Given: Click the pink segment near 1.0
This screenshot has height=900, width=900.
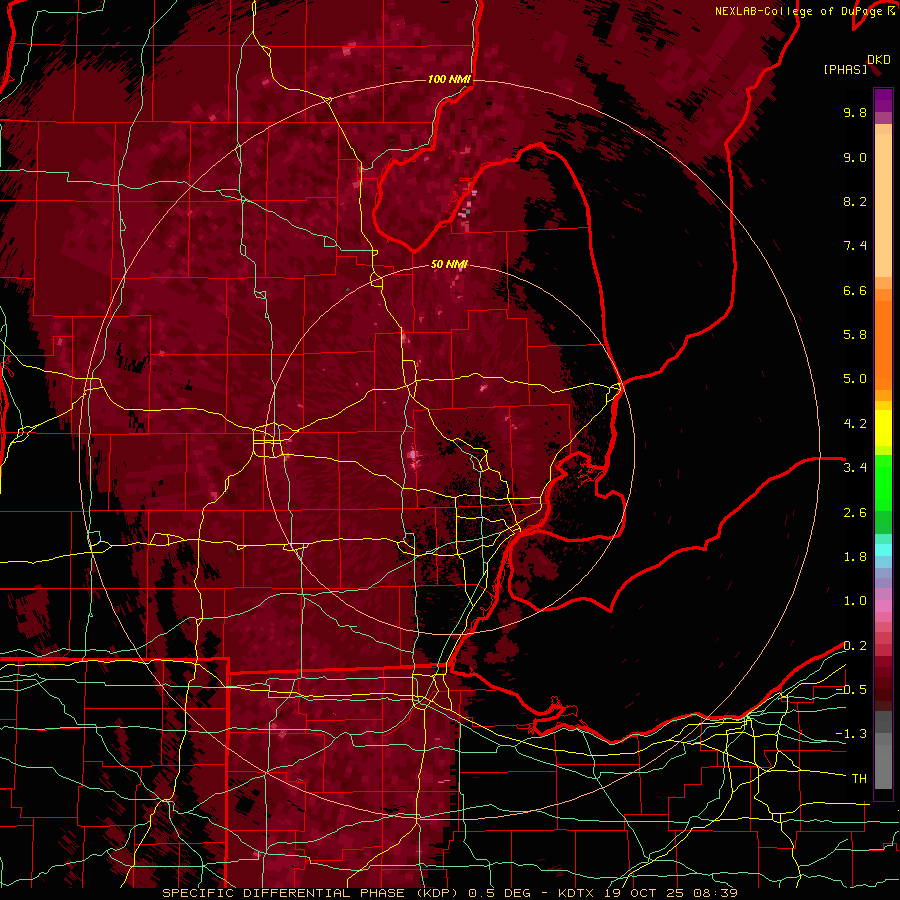Looking at the screenshot, I should pos(883,604).
